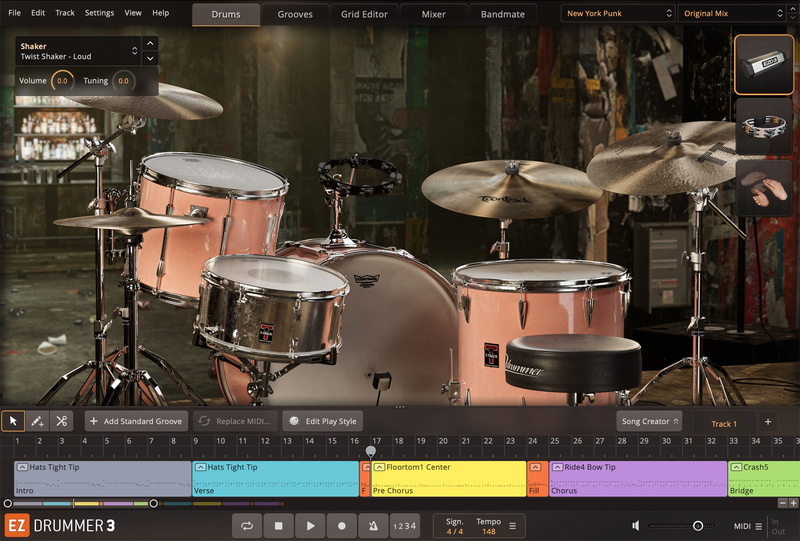Click the Toontrack crash cymbal
This screenshot has width=800, height=541.
coord(512,189)
